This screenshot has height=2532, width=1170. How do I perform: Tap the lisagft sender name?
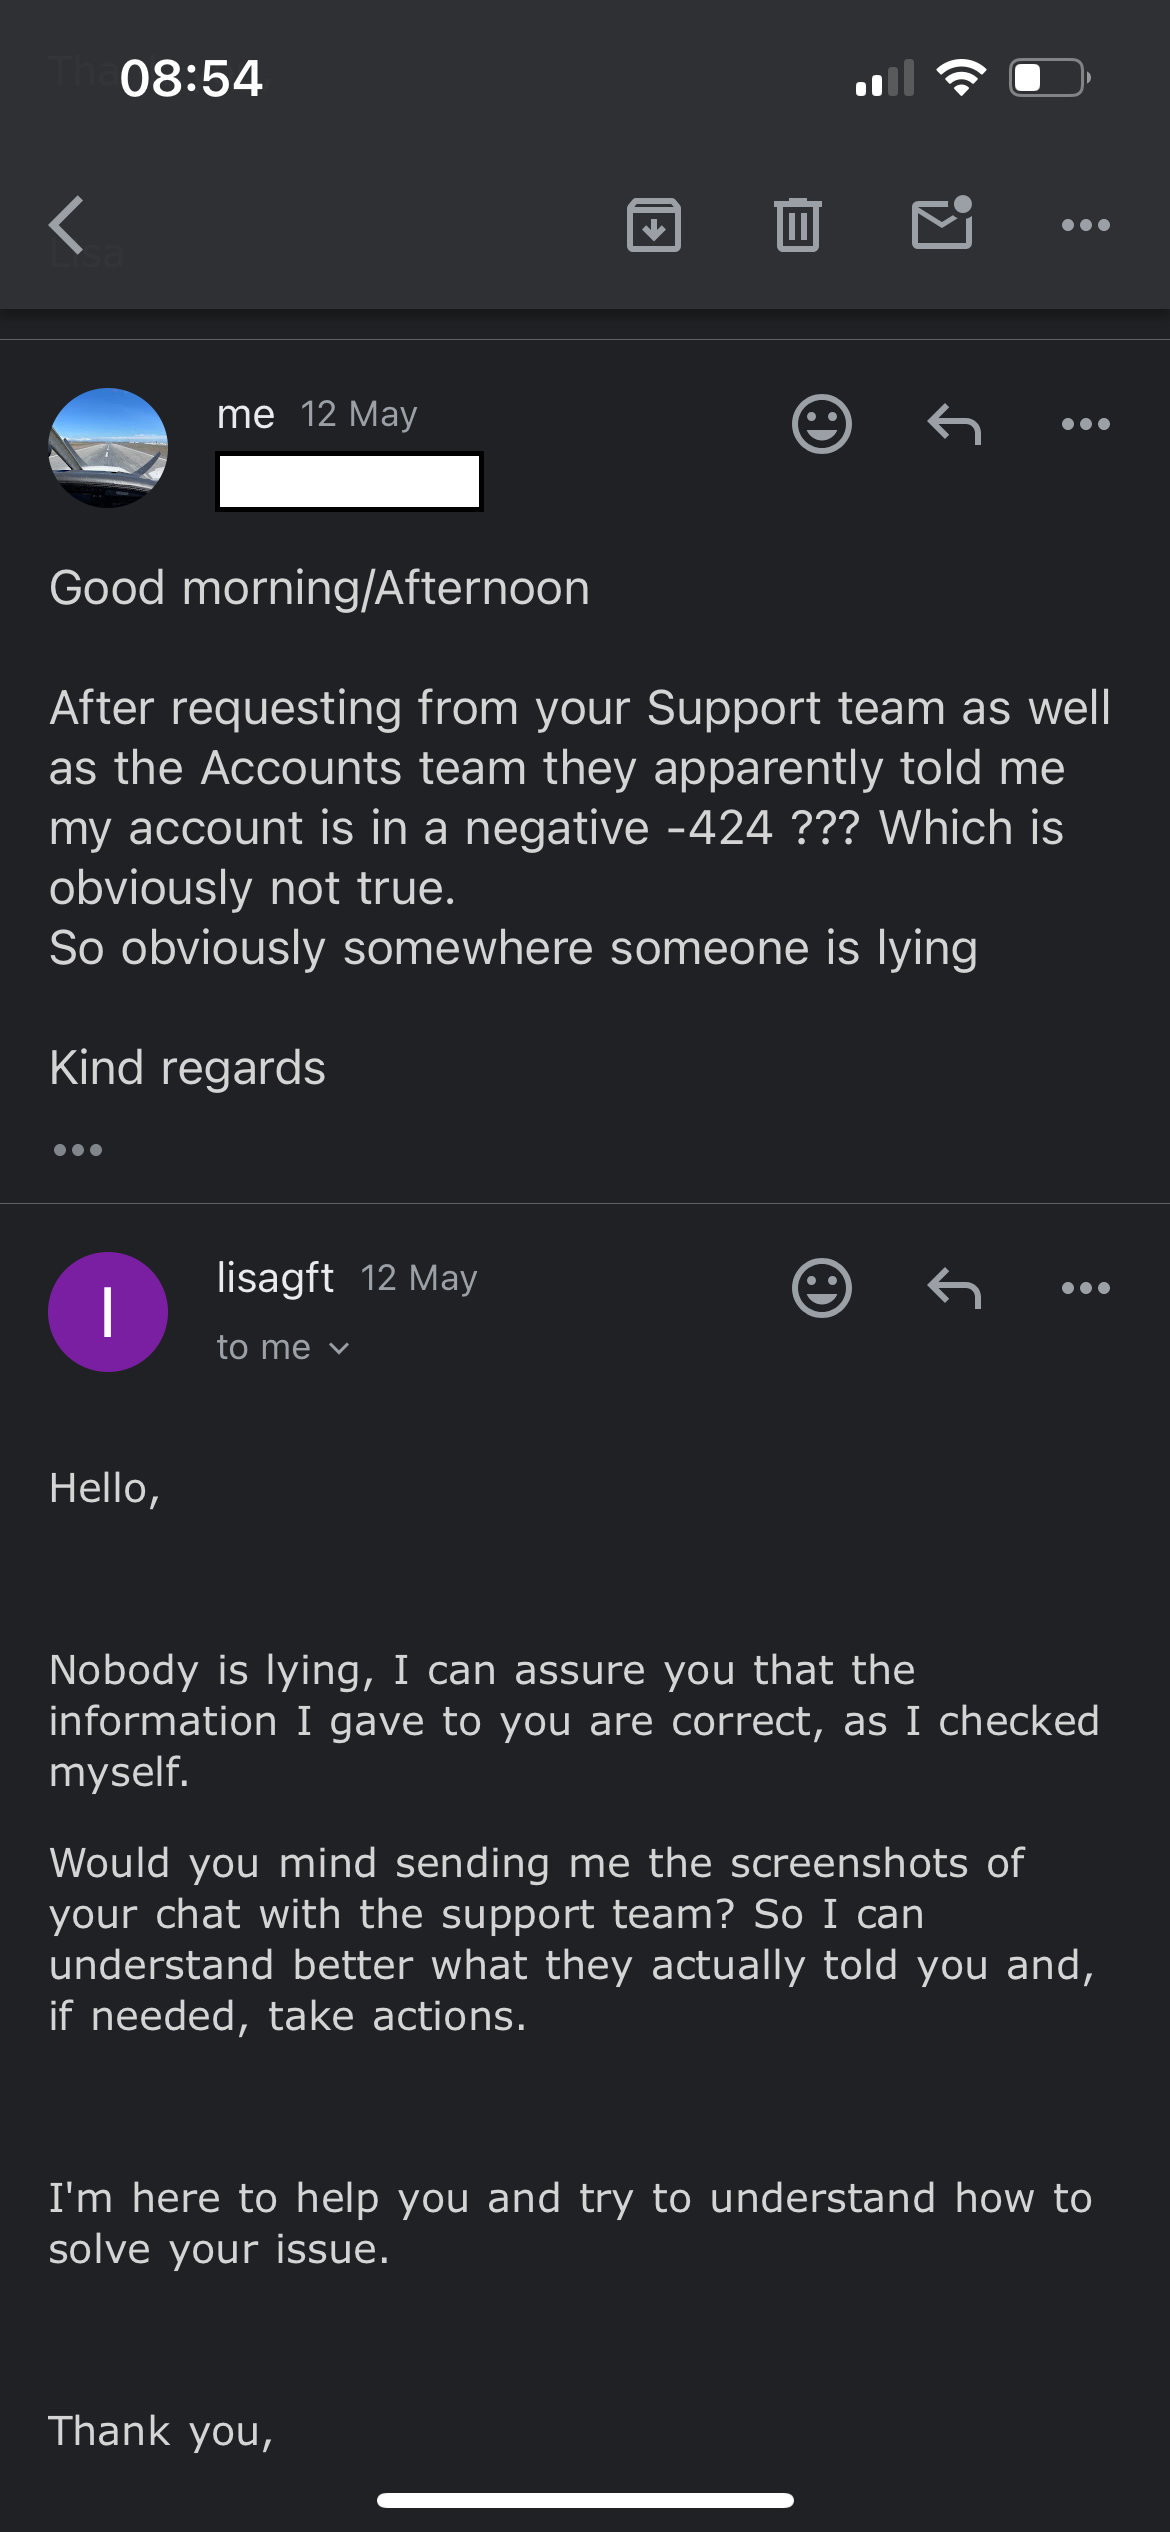[275, 1278]
